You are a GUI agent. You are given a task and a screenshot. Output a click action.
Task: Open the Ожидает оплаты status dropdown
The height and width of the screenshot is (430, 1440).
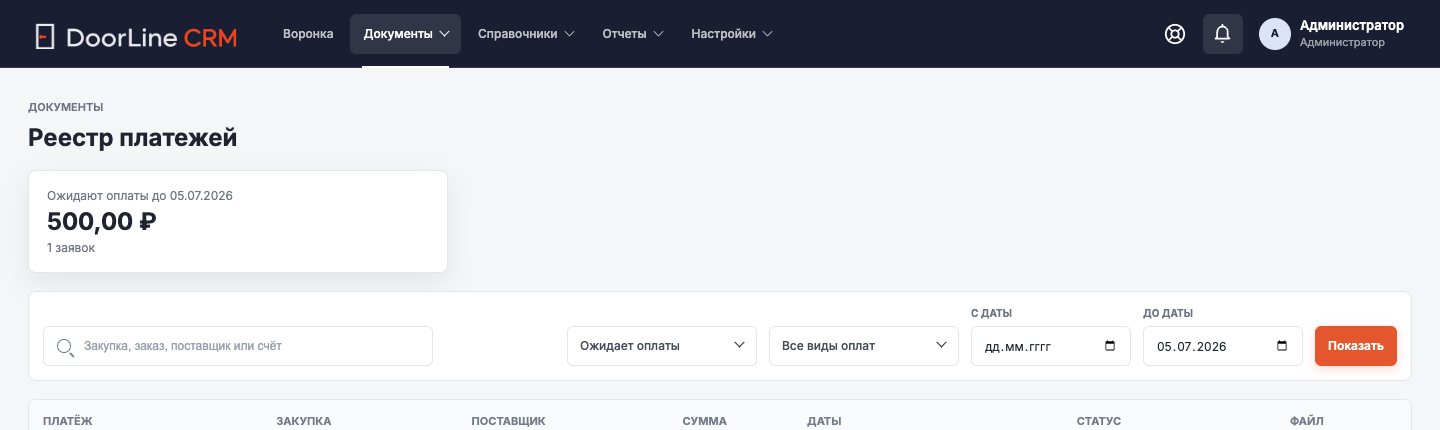[662, 346]
